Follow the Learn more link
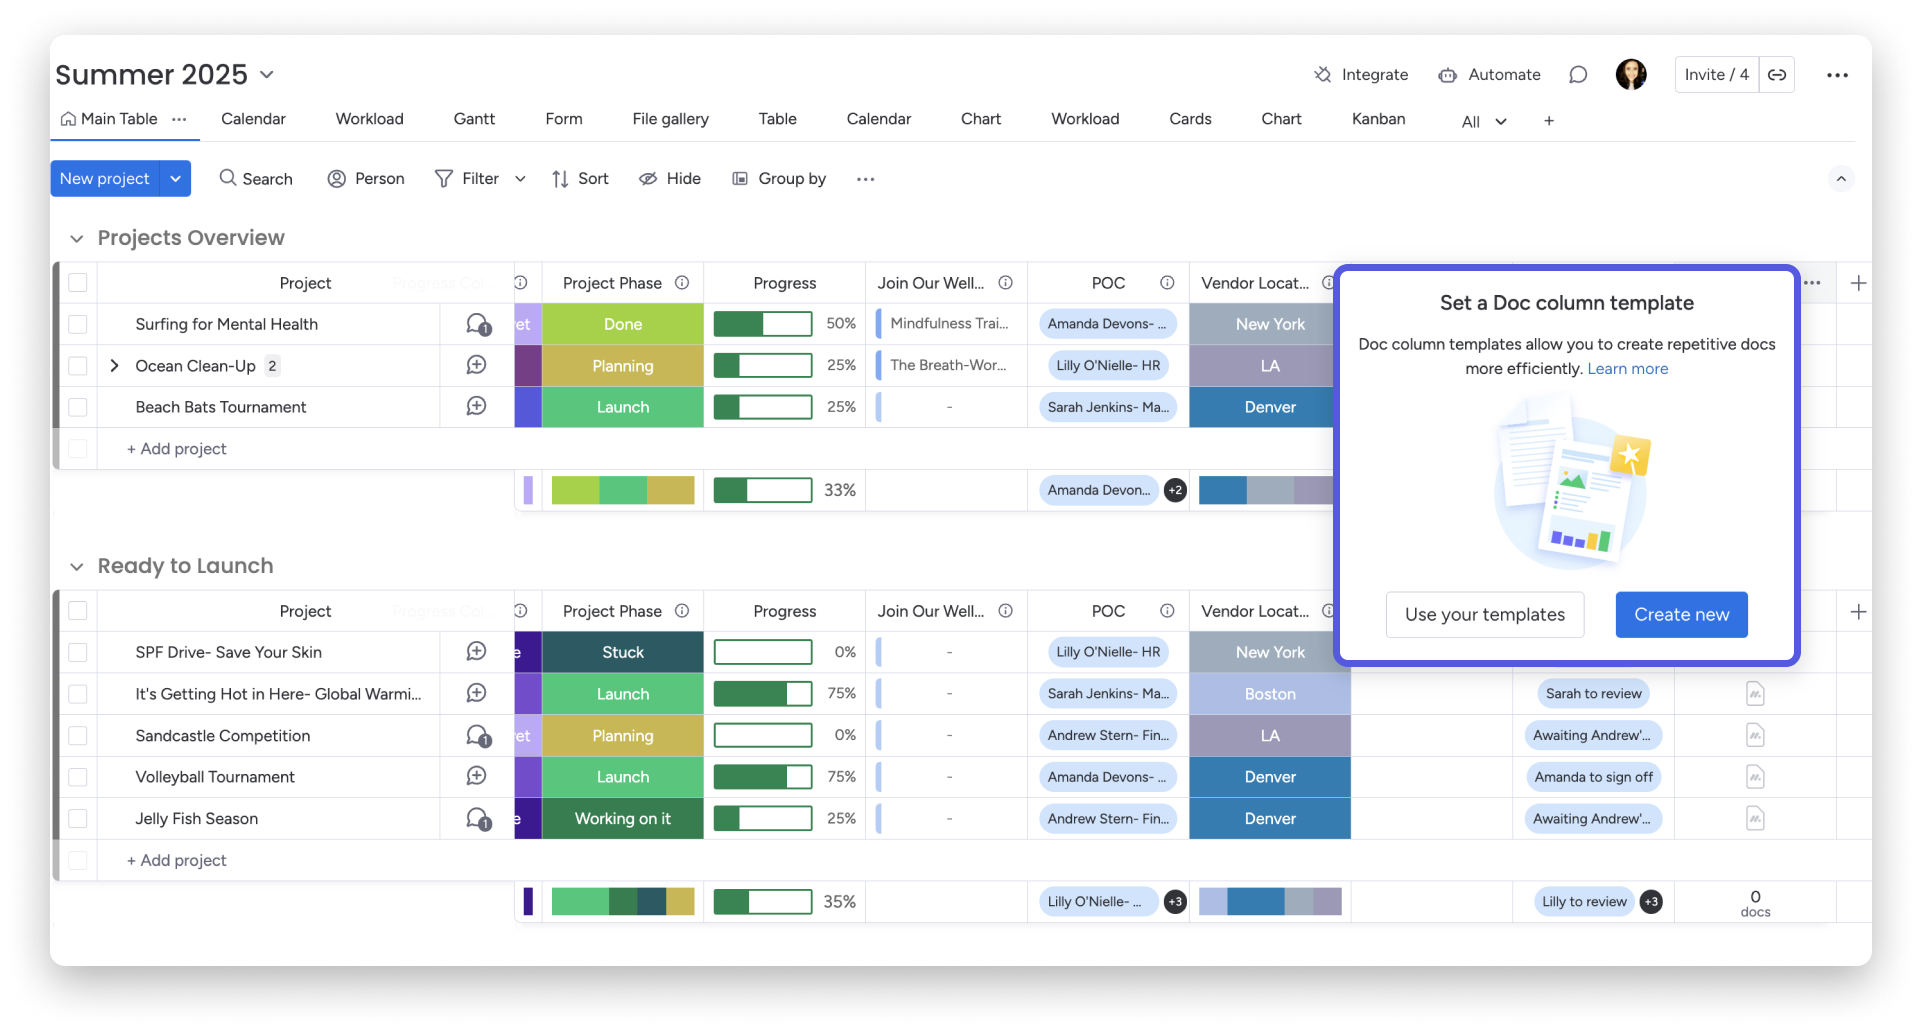 click(x=1627, y=369)
